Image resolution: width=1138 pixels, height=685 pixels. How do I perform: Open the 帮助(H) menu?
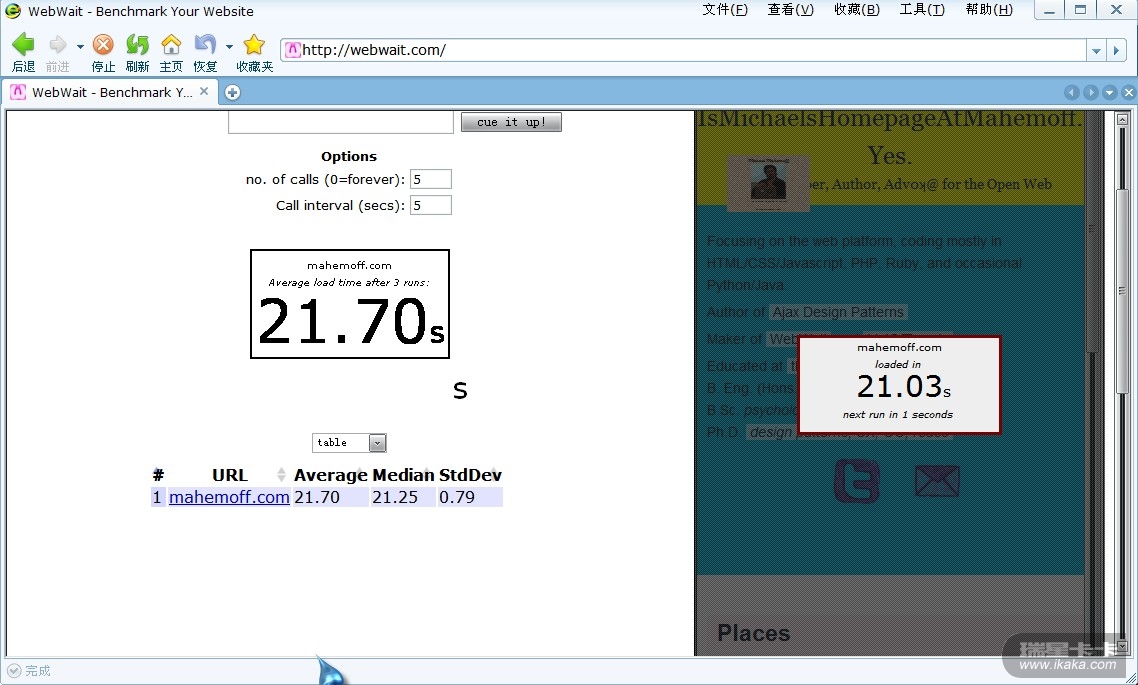[988, 9]
